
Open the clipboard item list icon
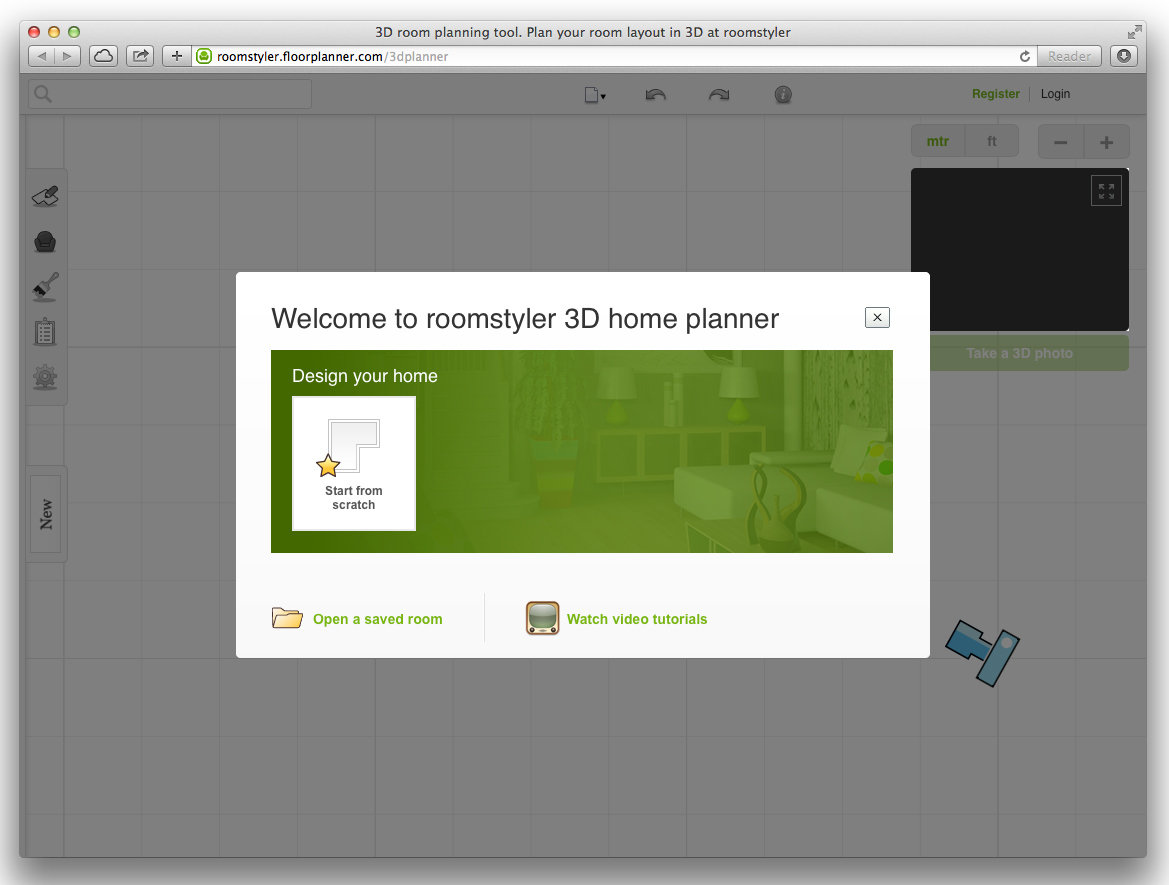pos(45,332)
